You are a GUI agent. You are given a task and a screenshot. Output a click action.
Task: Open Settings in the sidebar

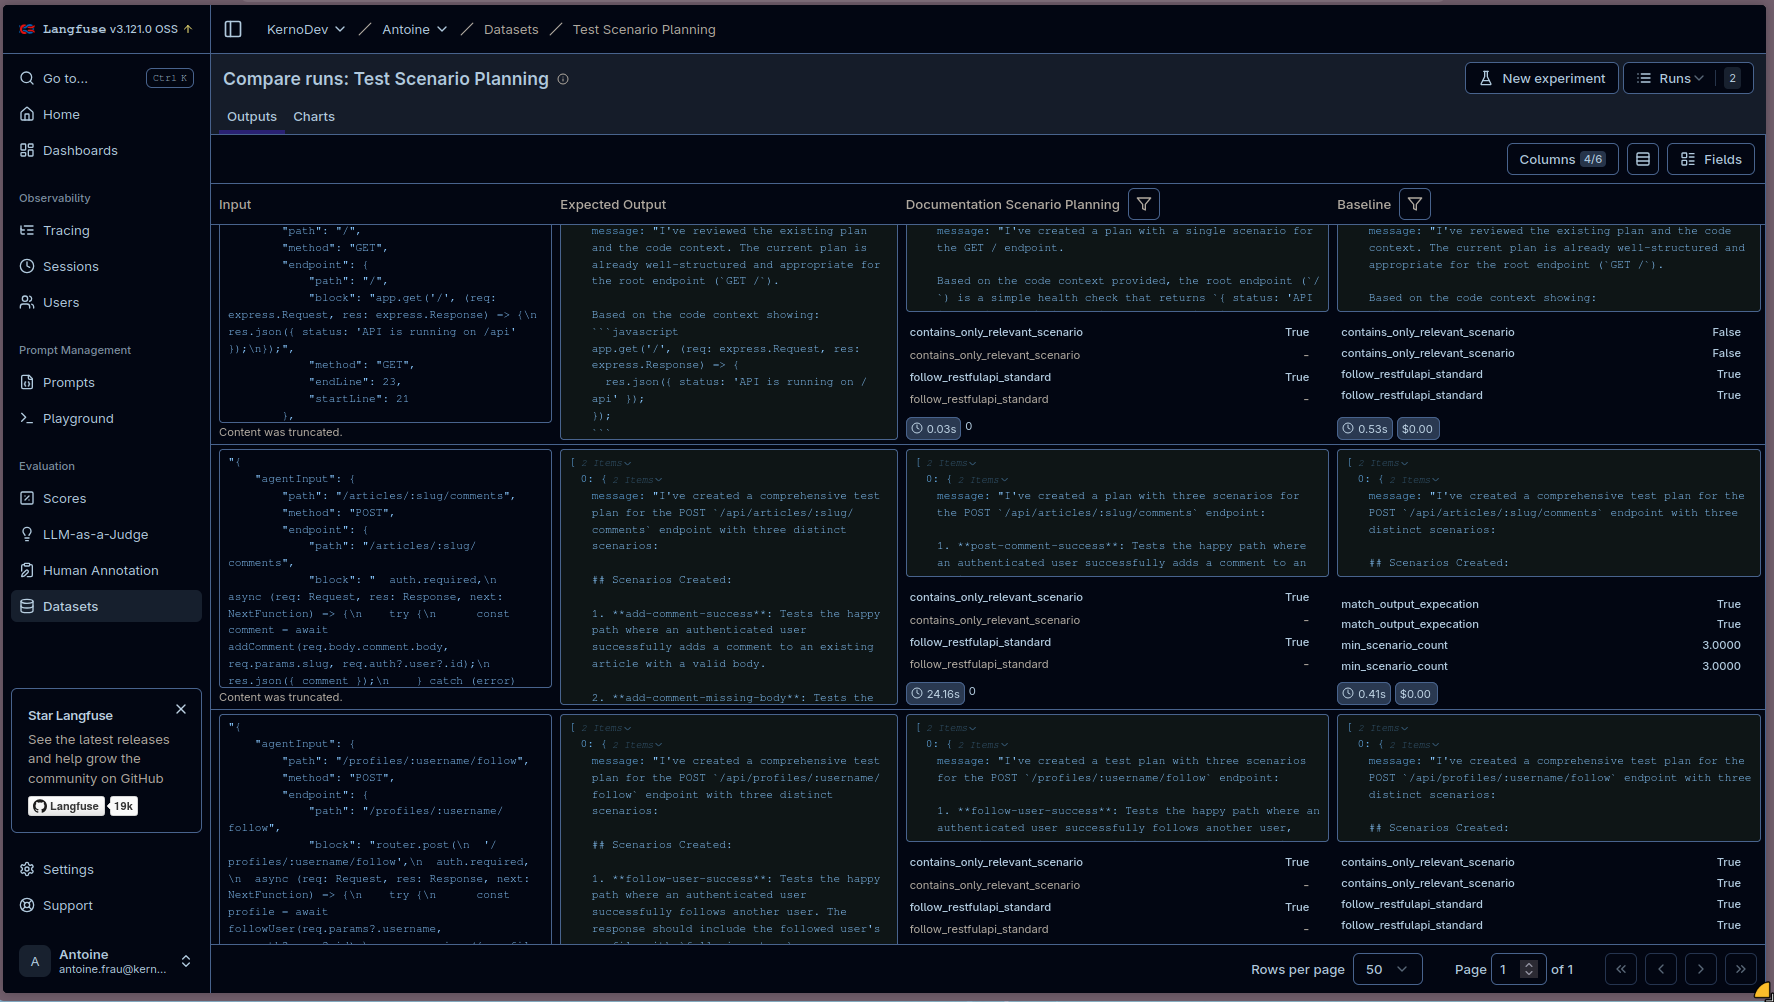point(105,869)
